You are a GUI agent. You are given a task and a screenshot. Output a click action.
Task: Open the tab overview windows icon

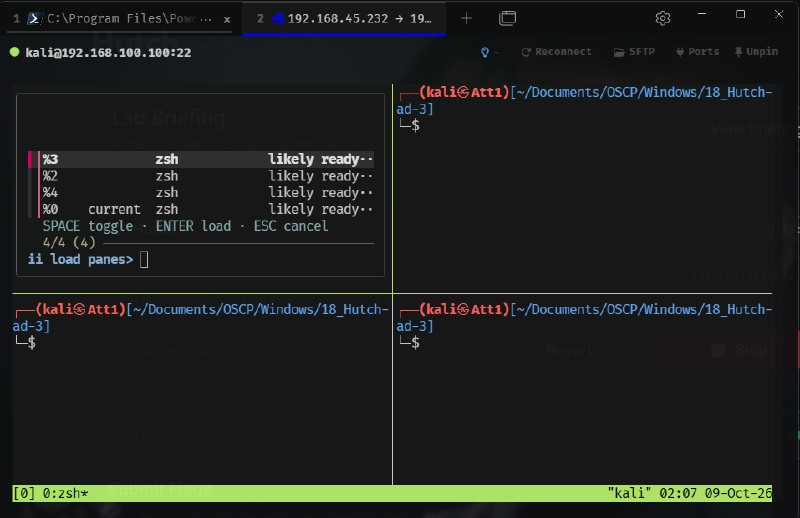[x=507, y=18]
